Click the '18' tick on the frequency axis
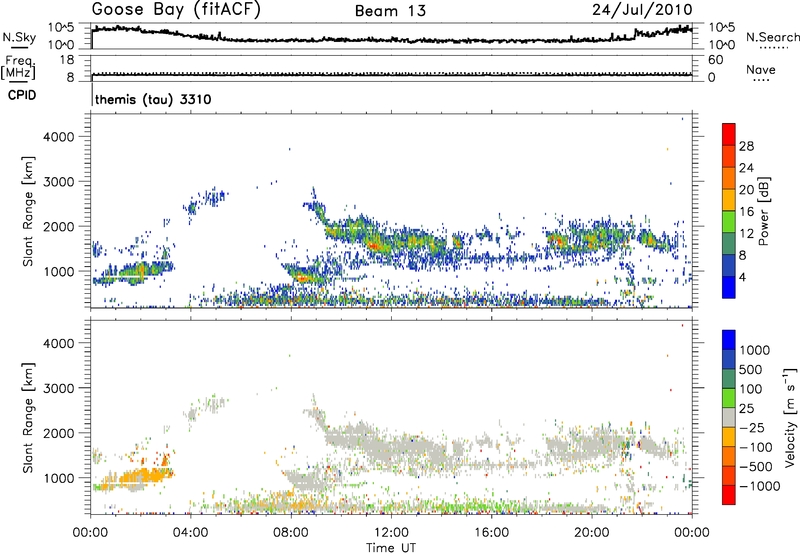Viewport: 800px width, 554px height. pos(67,60)
